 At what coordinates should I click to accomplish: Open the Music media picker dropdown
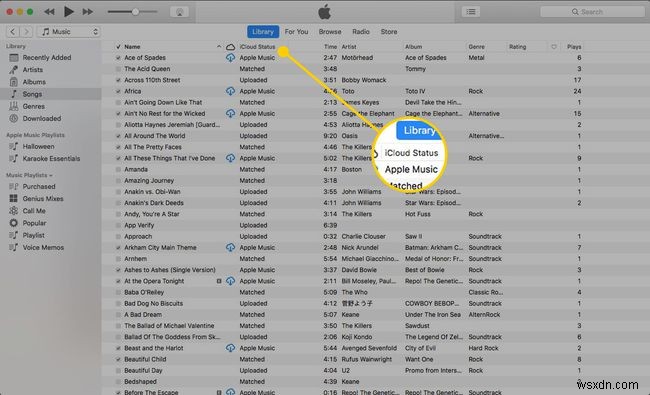(69, 32)
